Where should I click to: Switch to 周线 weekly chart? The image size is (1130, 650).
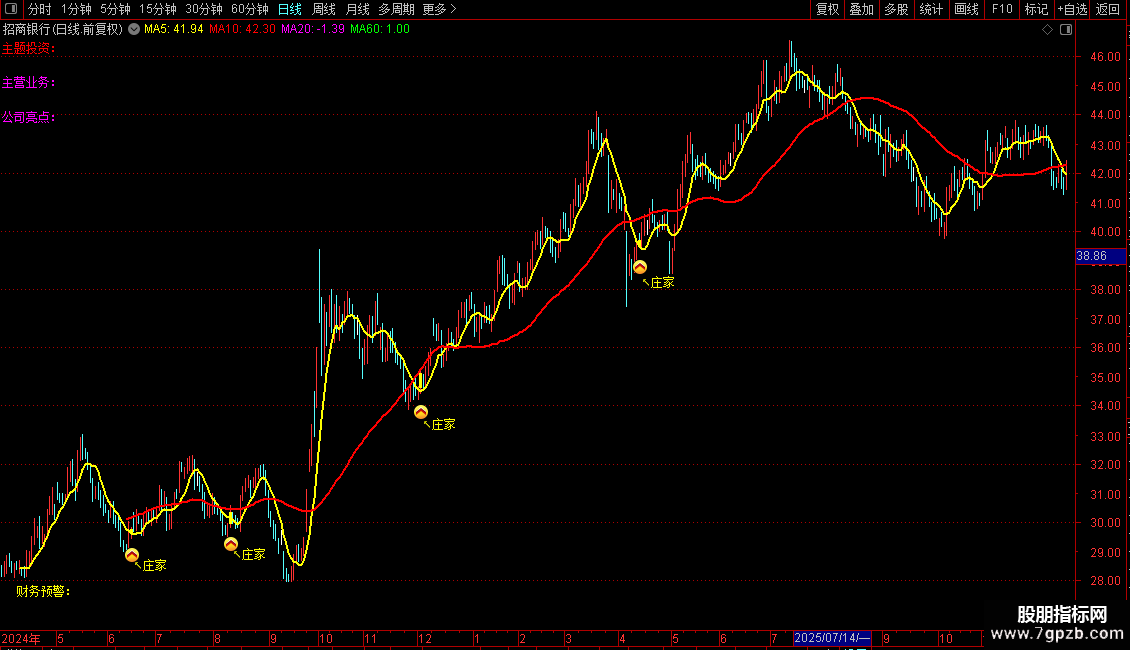pos(324,9)
